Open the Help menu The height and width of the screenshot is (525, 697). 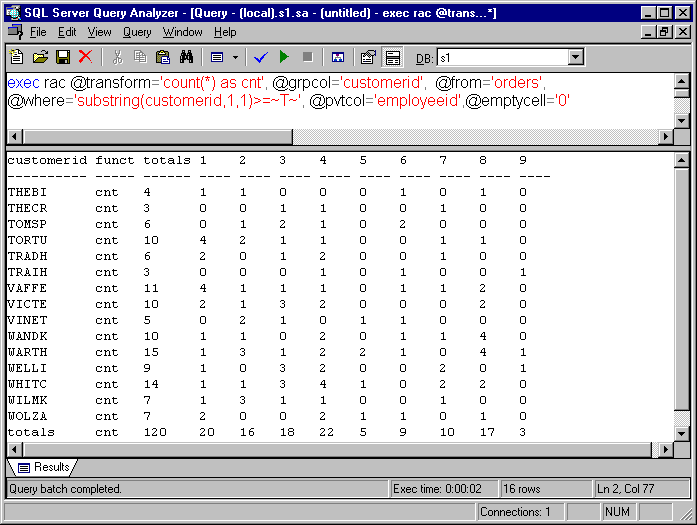tap(225, 32)
